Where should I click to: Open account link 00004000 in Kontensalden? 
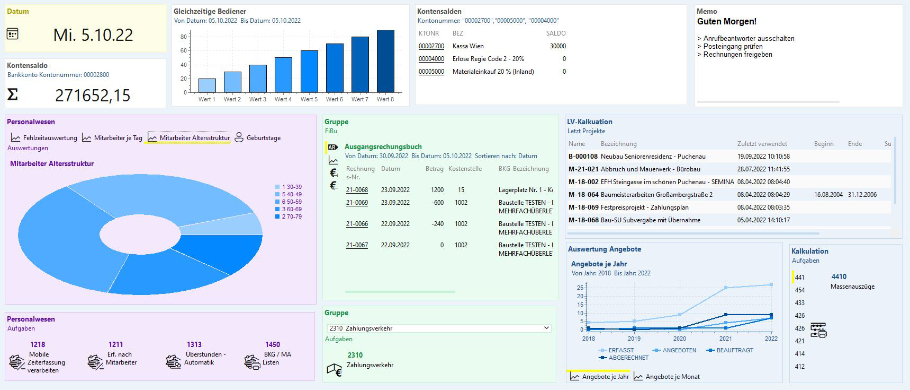(431, 59)
